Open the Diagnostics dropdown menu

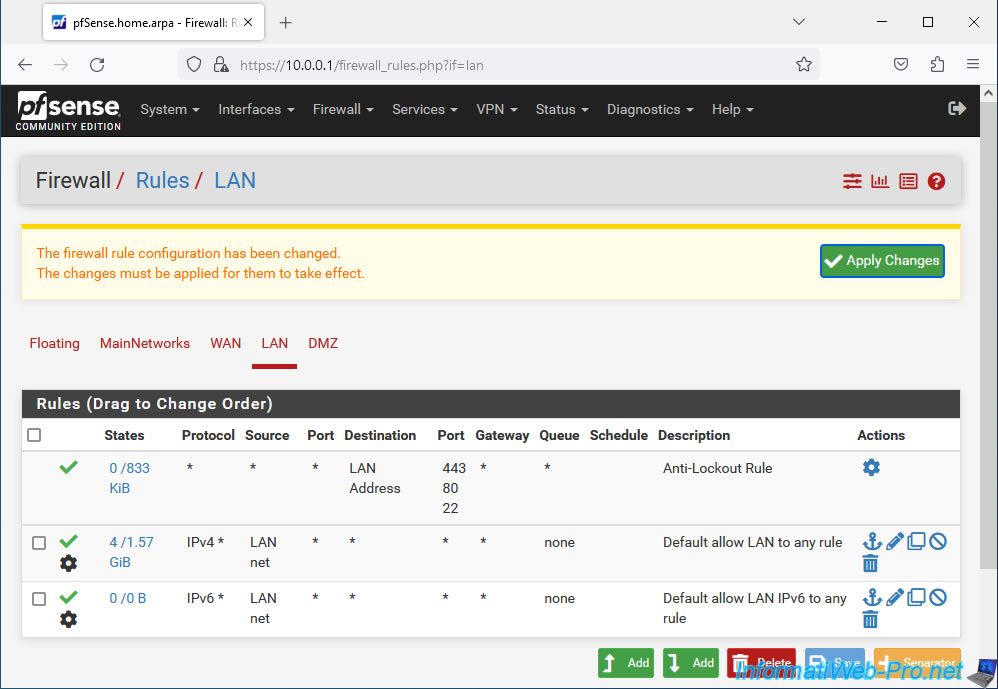(x=650, y=110)
